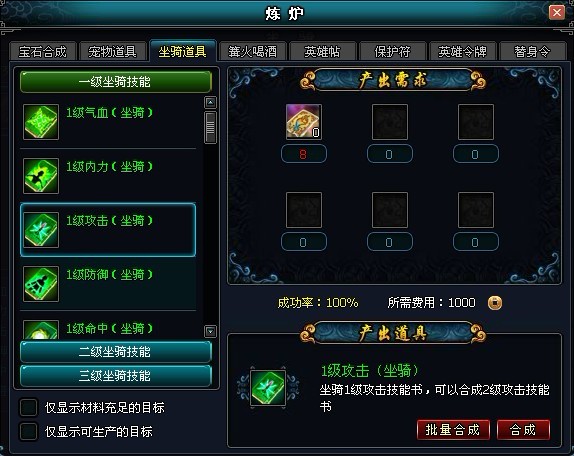Screen dimensions: 574x456
Task: Click the gold coin cost icon
Action: (495, 303)
